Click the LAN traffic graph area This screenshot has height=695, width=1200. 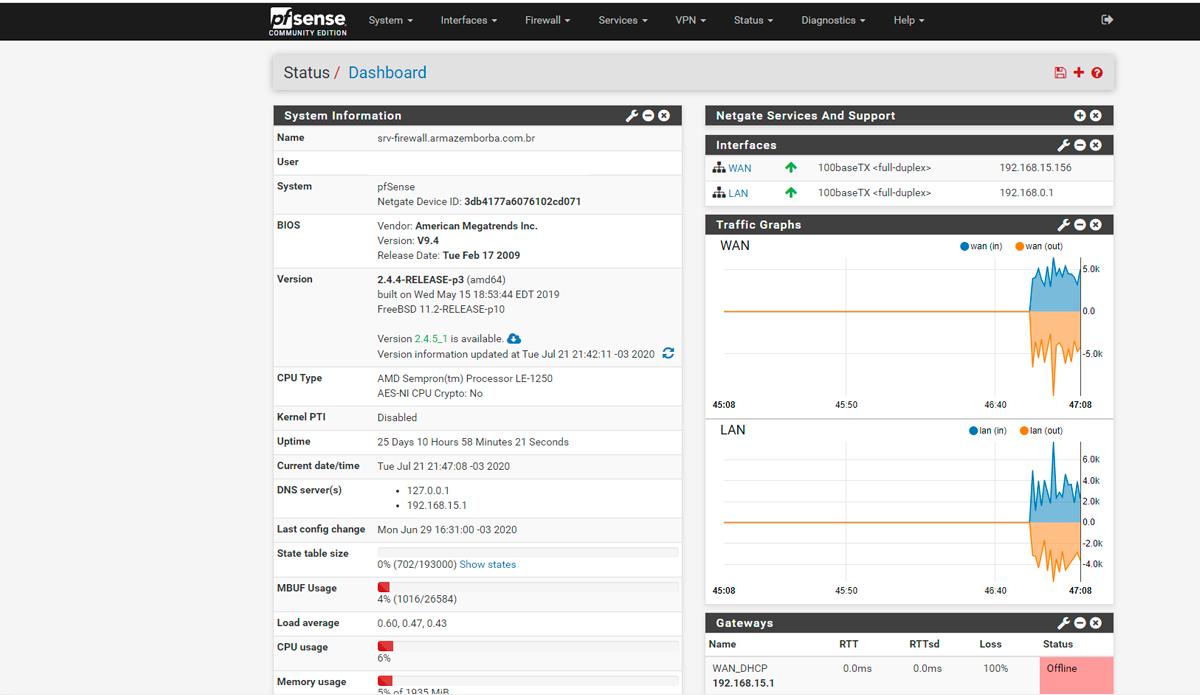pos(902,510)
